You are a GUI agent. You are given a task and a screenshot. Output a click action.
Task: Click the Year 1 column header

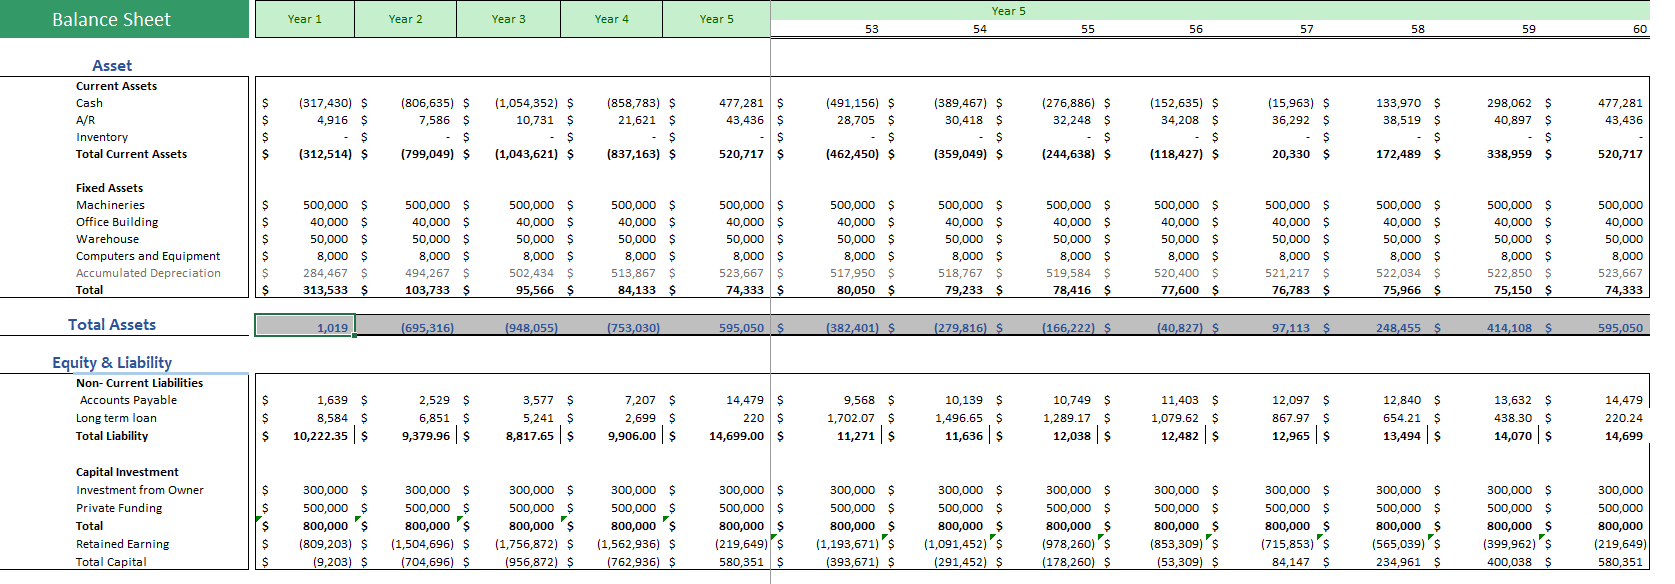point(305,19)
